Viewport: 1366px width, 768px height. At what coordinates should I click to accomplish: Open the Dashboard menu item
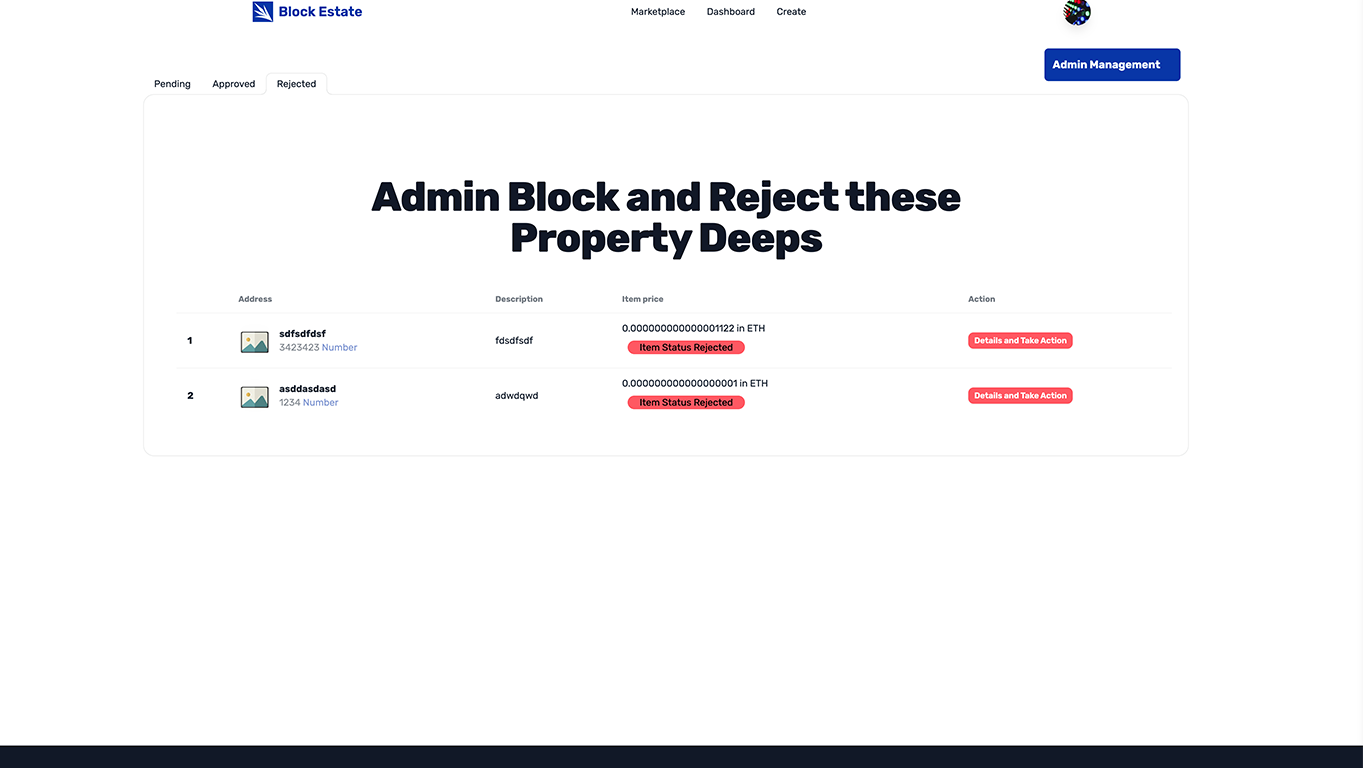pyautogui.click(x=730, y=11)
